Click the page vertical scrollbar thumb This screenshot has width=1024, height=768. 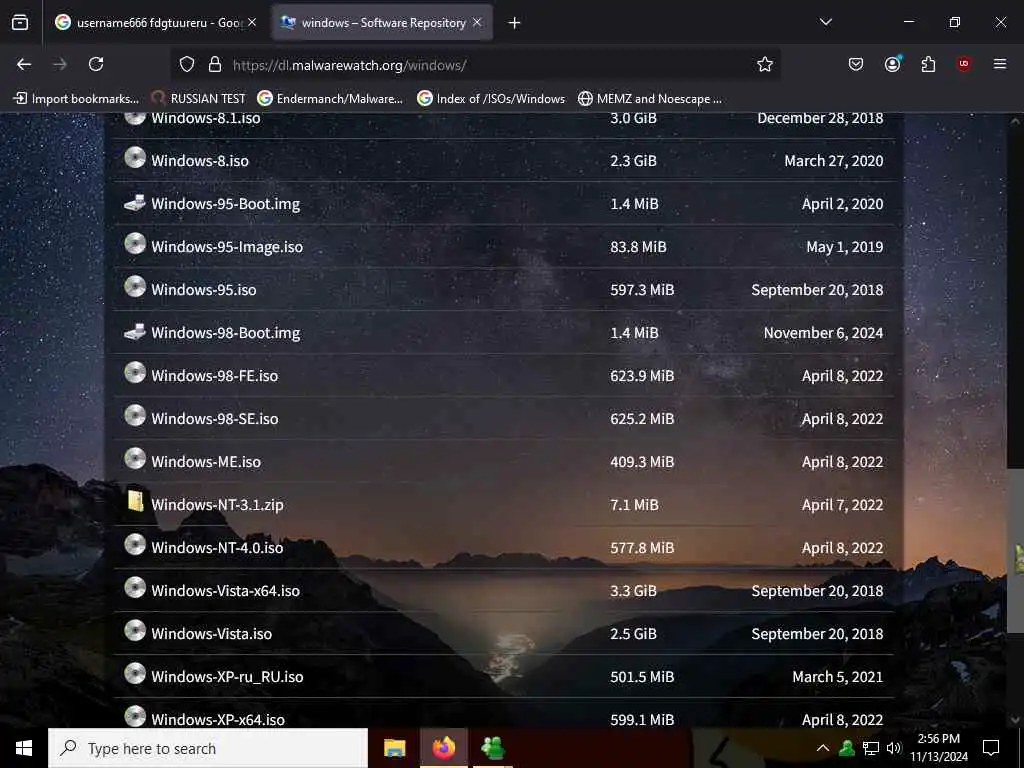point(1015,550)
